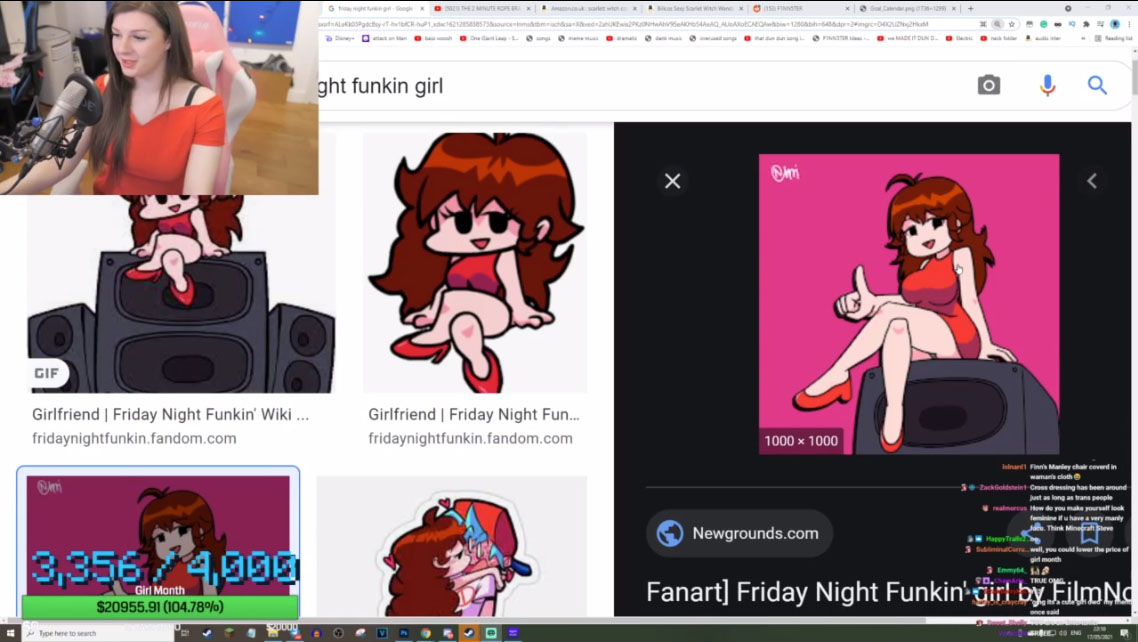Run the search with the blue magnifier icon
The height and width of the screenshot is (642, 1138).
tap(1097, 86)
